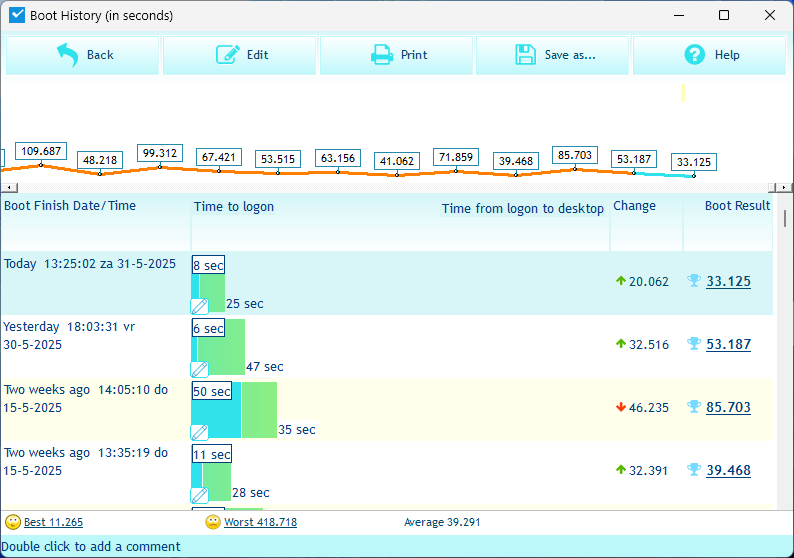Click the Worst 418.718 link
Screen dimensions: 794x558
tap(260, 522)
